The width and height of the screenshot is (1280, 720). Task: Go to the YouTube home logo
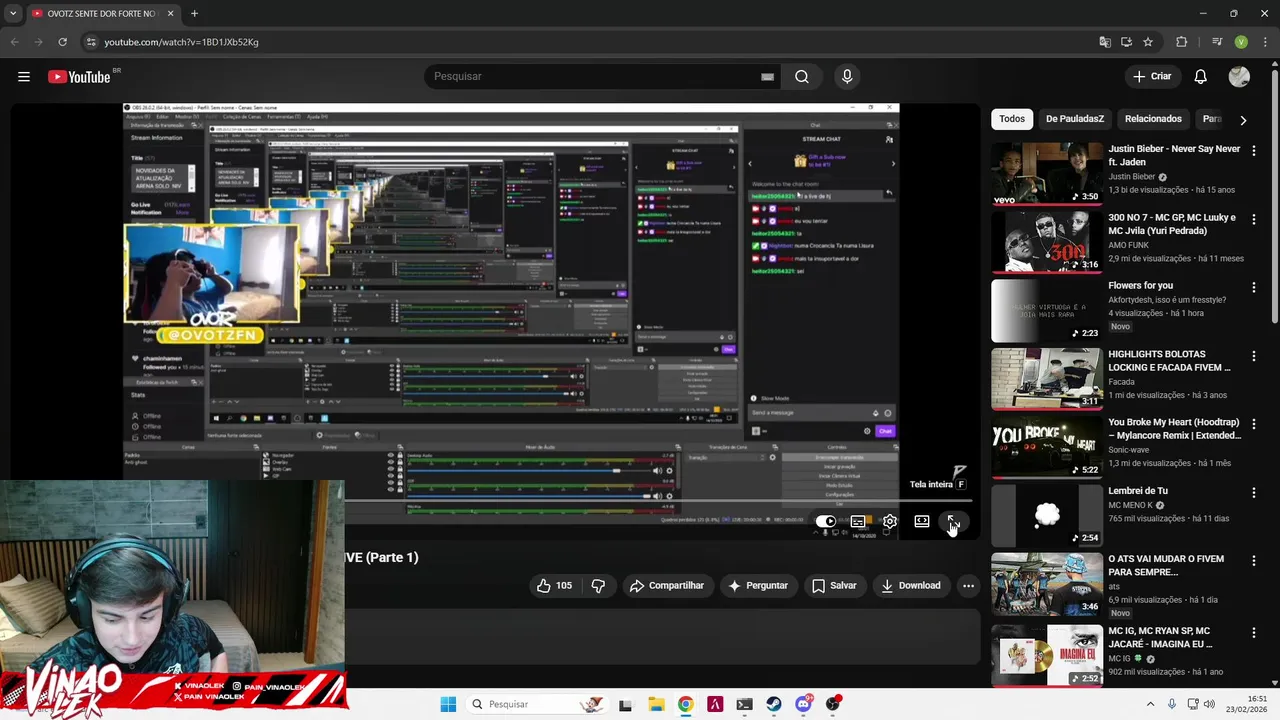(x=79, y=77)
